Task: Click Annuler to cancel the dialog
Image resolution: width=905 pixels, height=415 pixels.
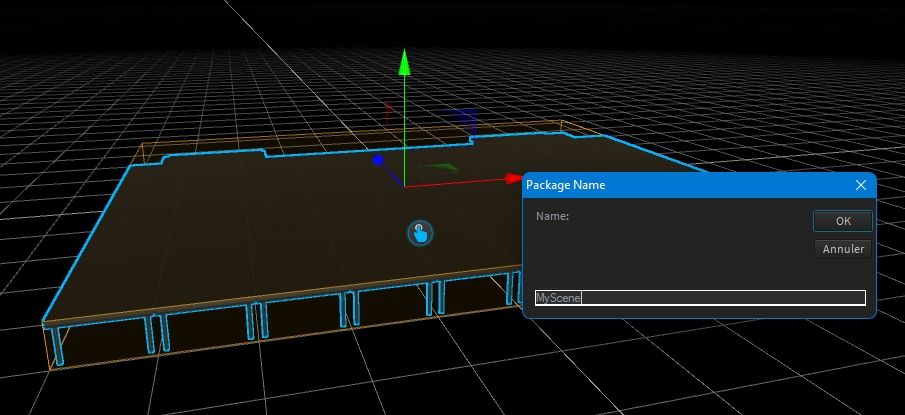Action: pyautogui.click(x=843, y=249)
